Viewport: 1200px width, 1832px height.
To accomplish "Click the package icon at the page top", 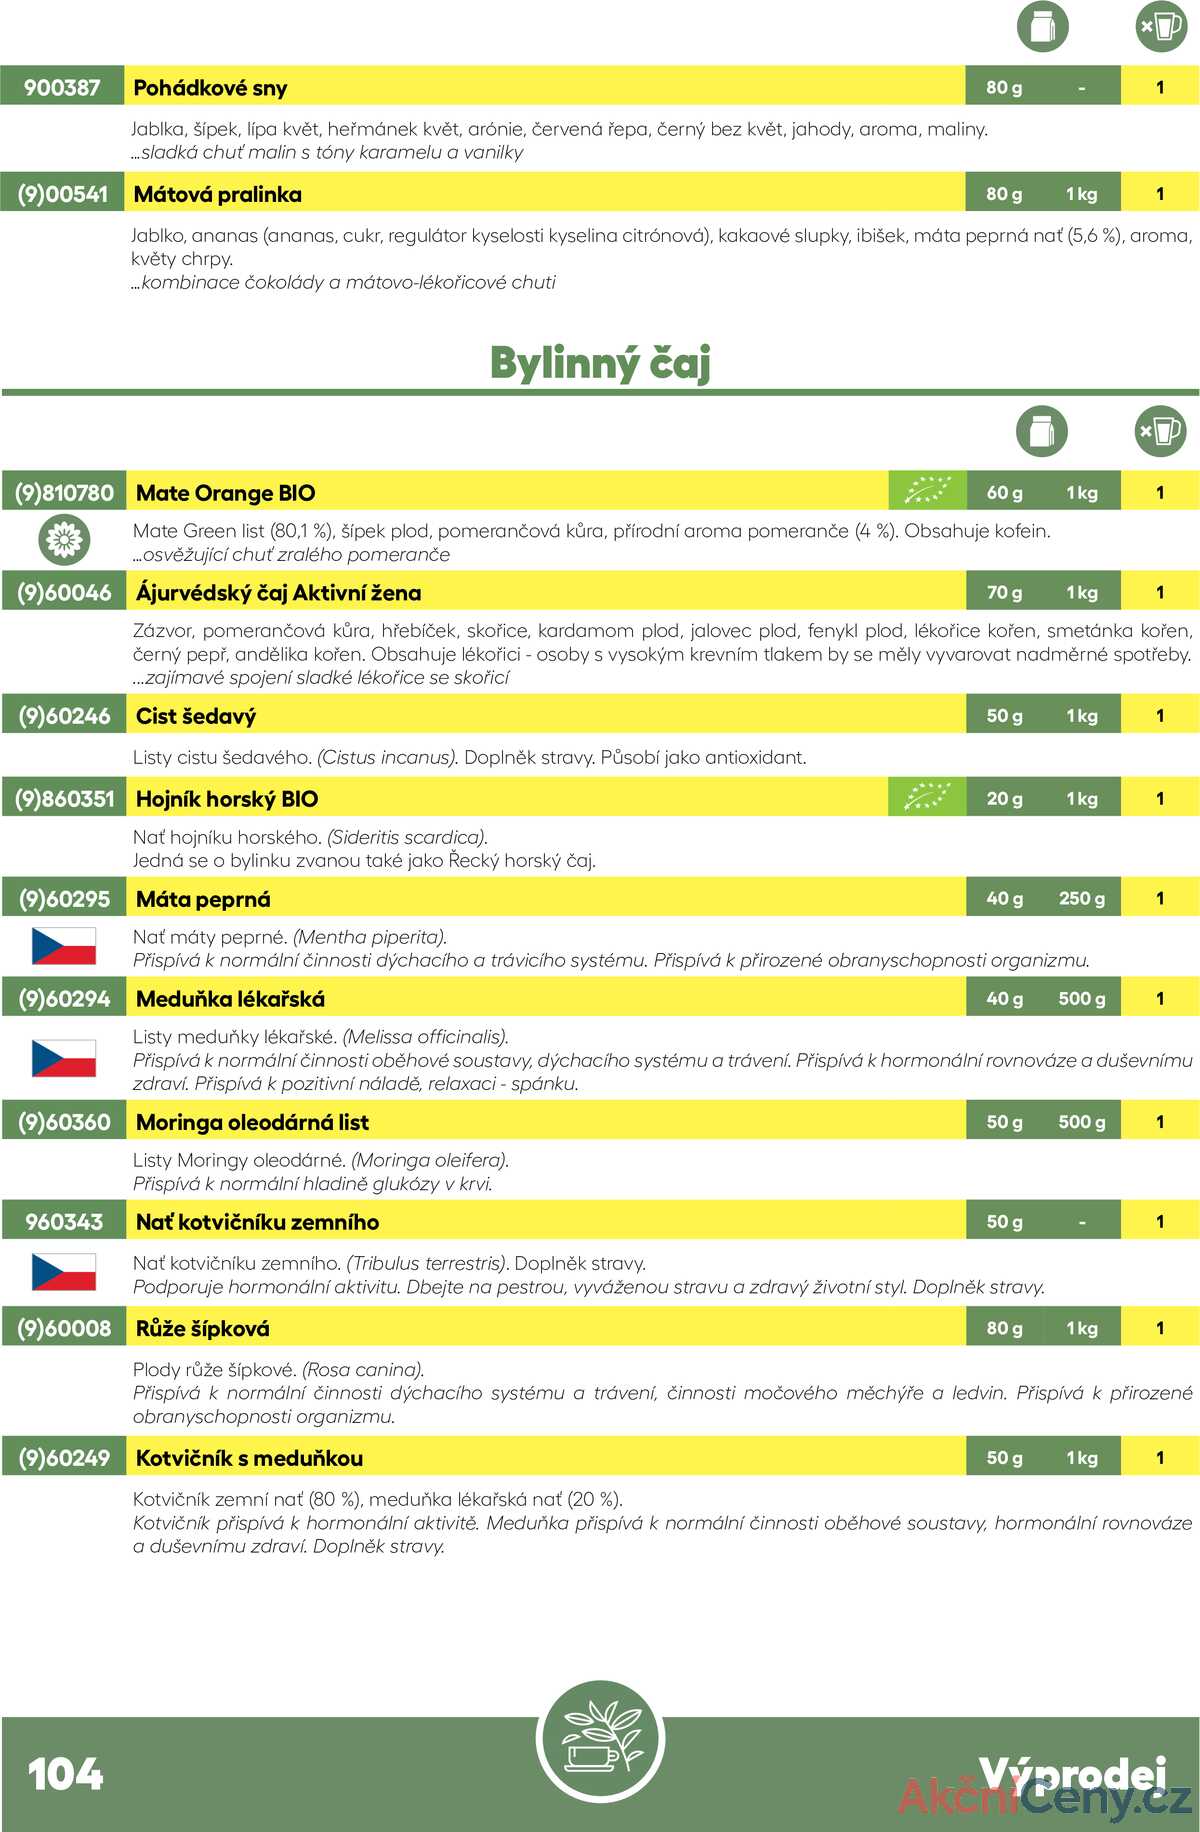I will pos(1042,26).
